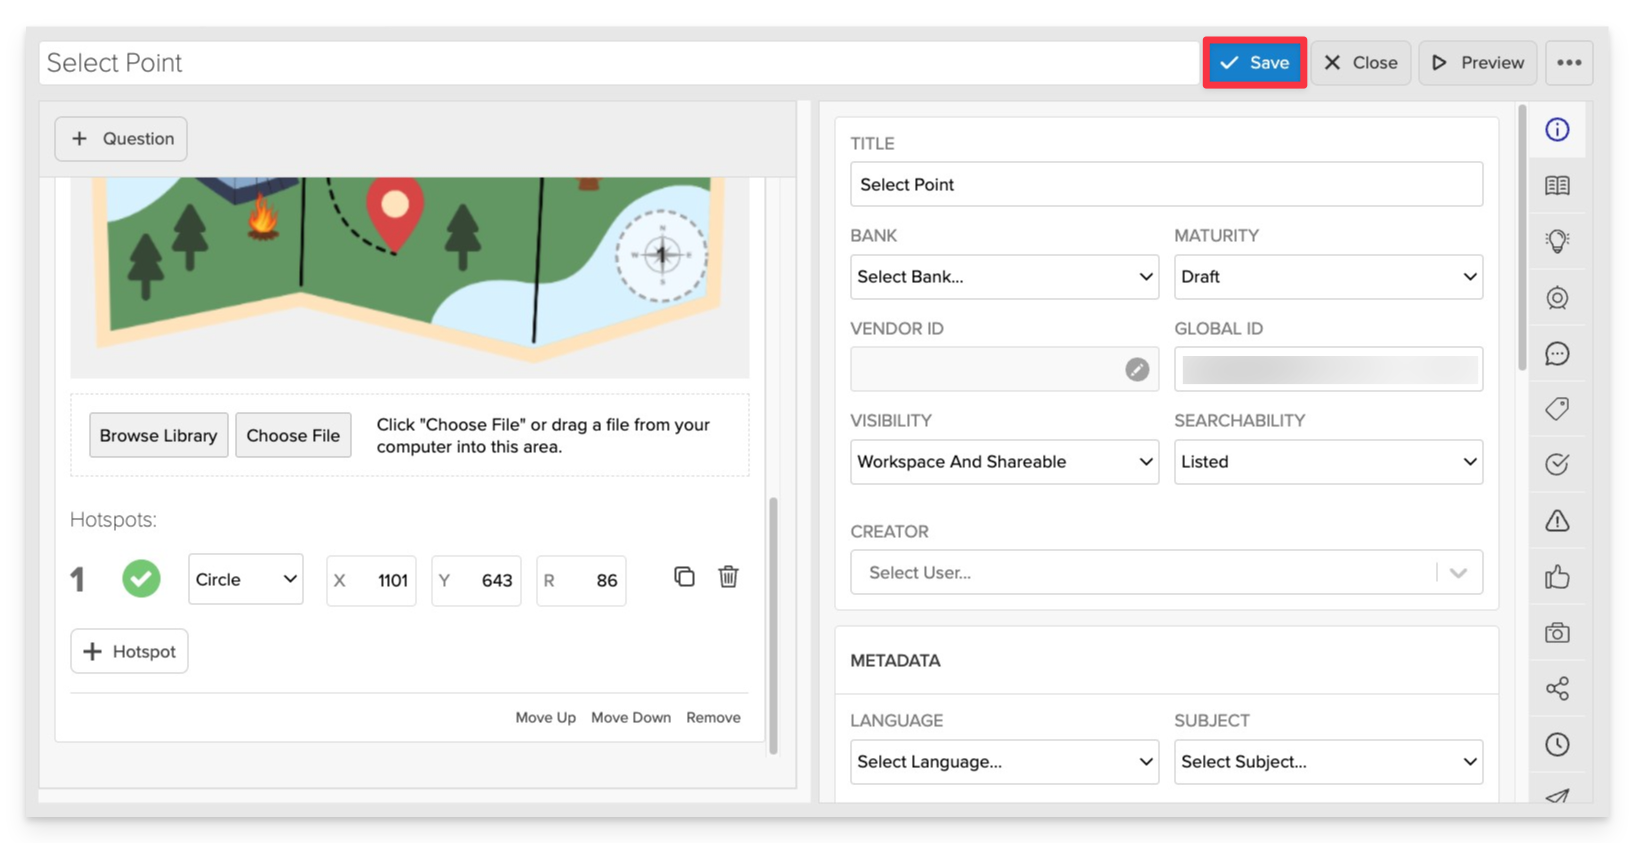
Task: Click Choose File button
Action: [x=293, y=435]
